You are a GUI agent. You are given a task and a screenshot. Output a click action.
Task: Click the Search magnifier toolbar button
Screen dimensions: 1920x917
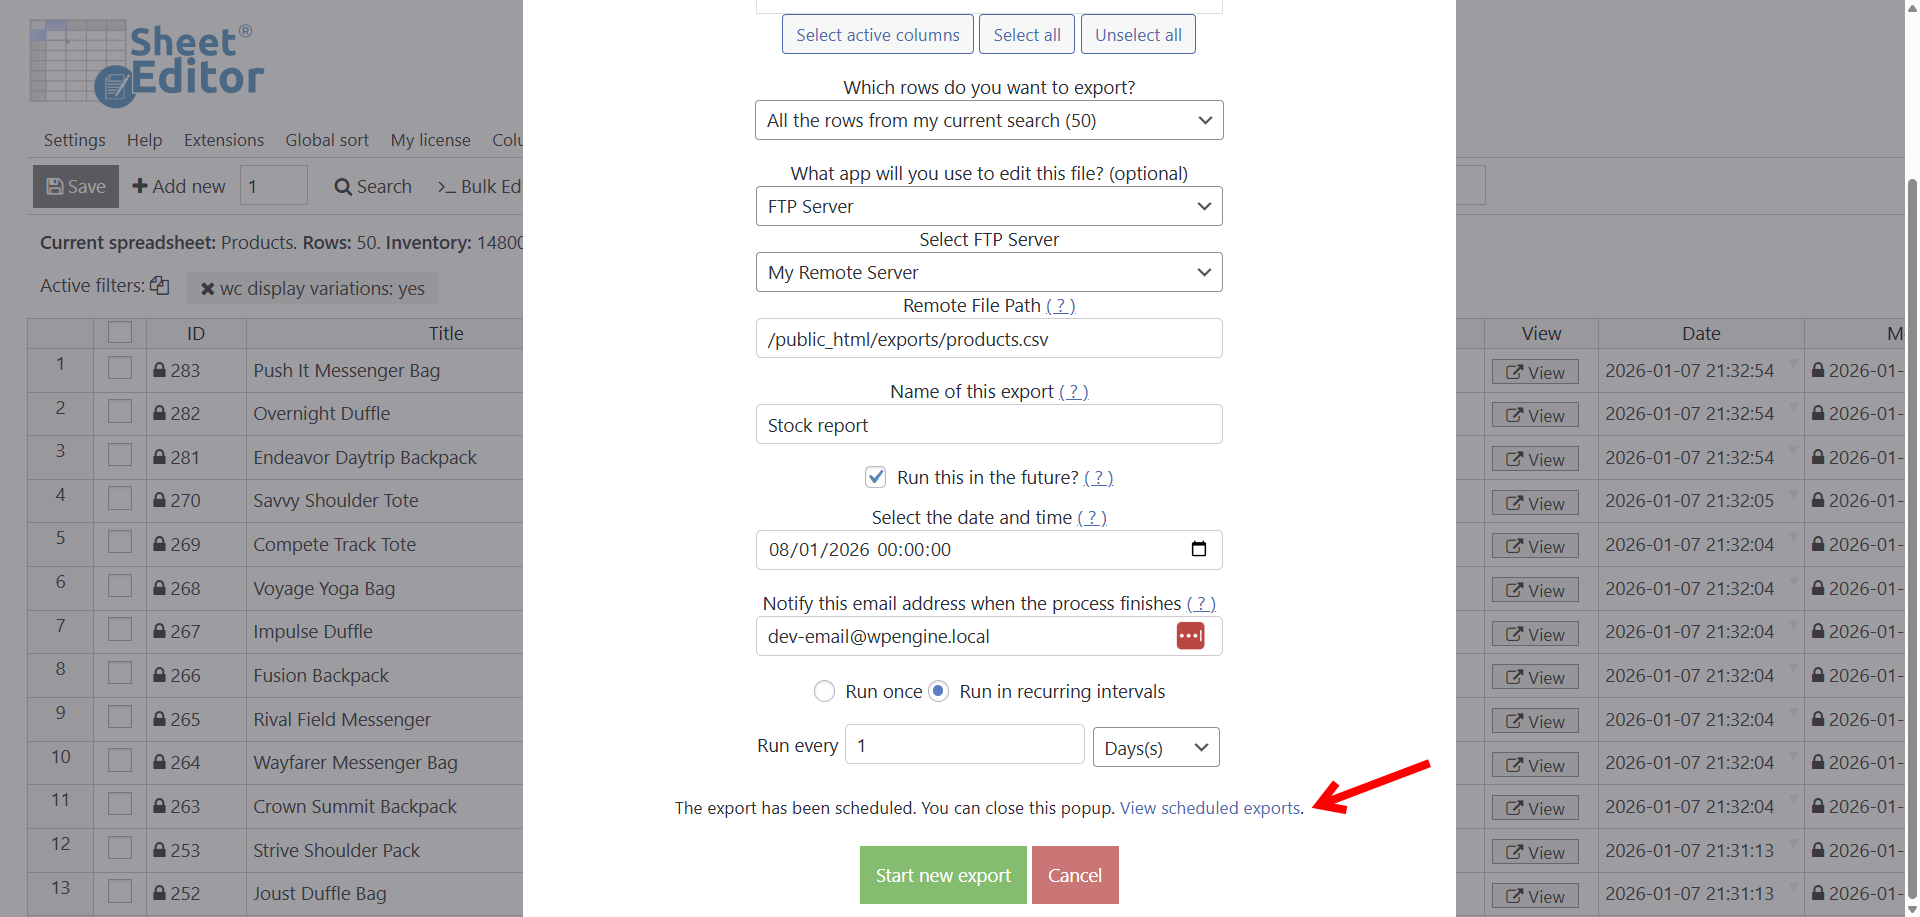(373, 187)
